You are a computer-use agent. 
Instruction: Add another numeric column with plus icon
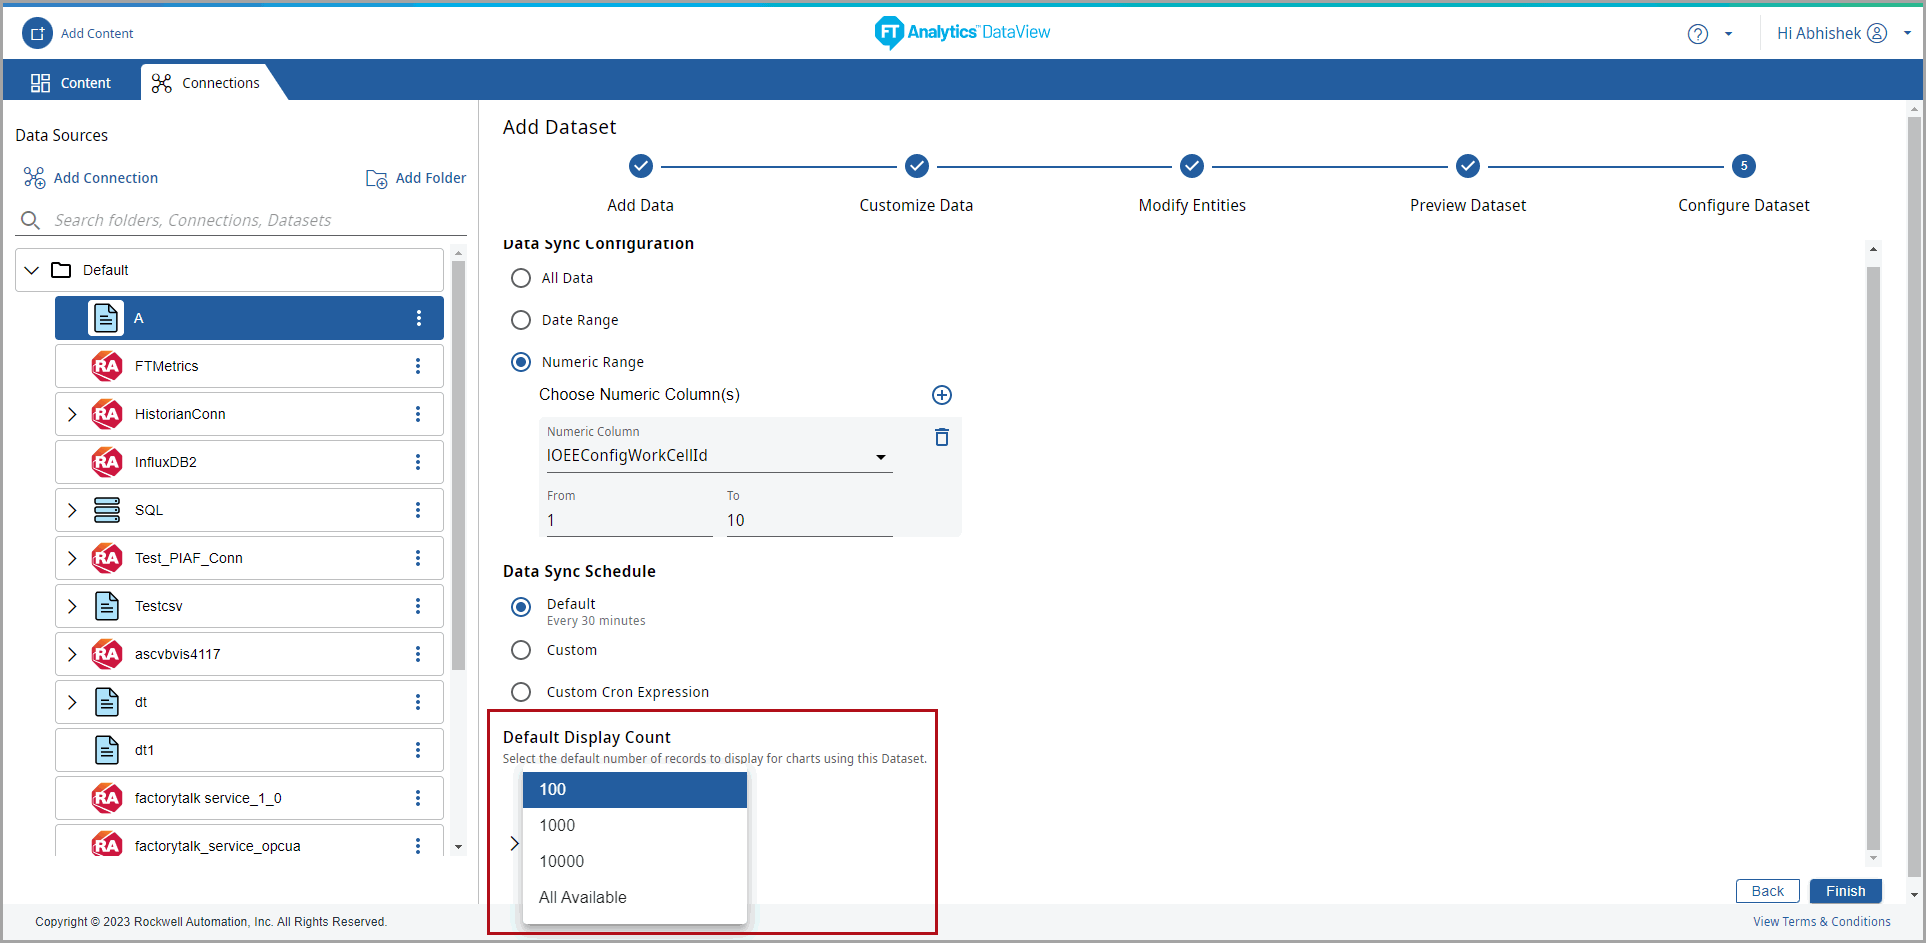(941, 395)
